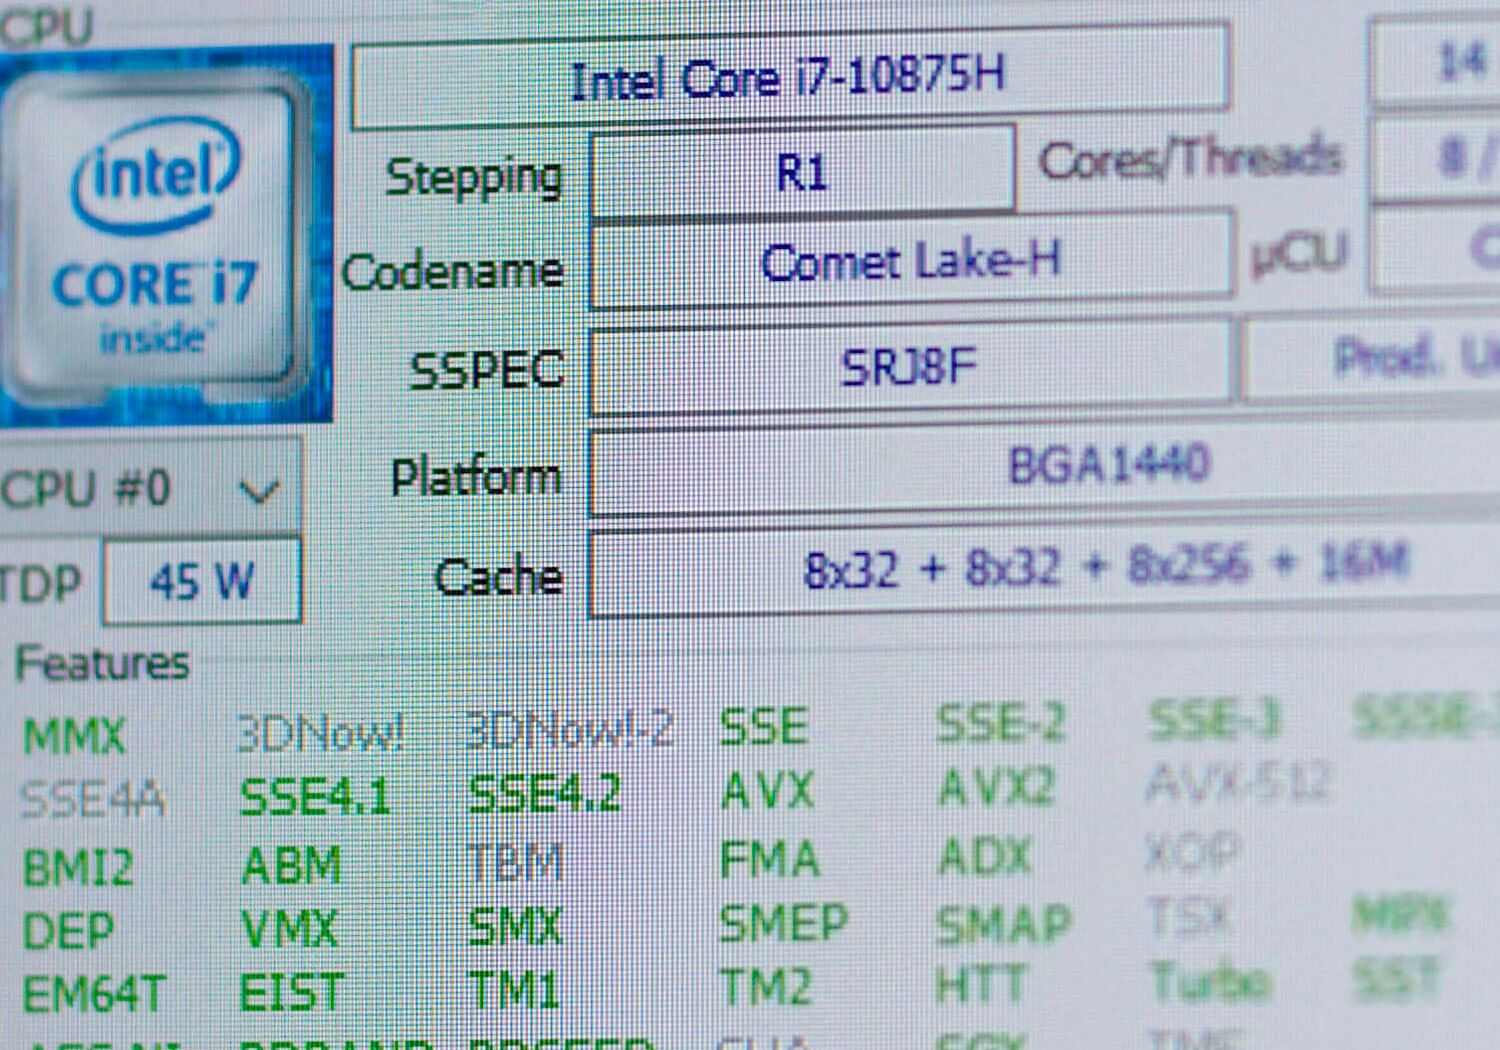Click the EM64T feature flag
Viewport: 1500px width, 1050px height.
point(93,995)
